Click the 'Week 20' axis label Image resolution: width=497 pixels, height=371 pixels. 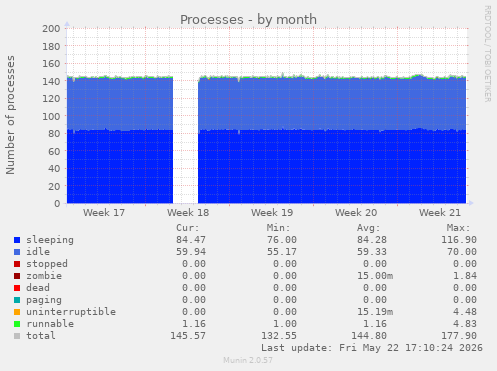click(x=356, y=213)
